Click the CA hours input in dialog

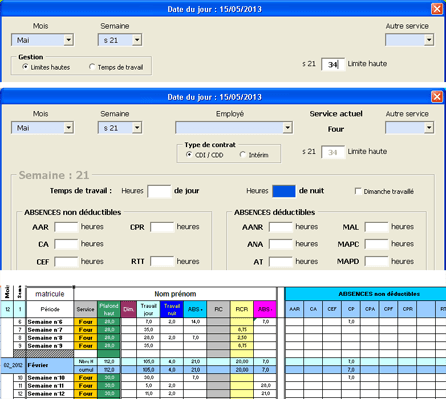[x=66, y=244]
